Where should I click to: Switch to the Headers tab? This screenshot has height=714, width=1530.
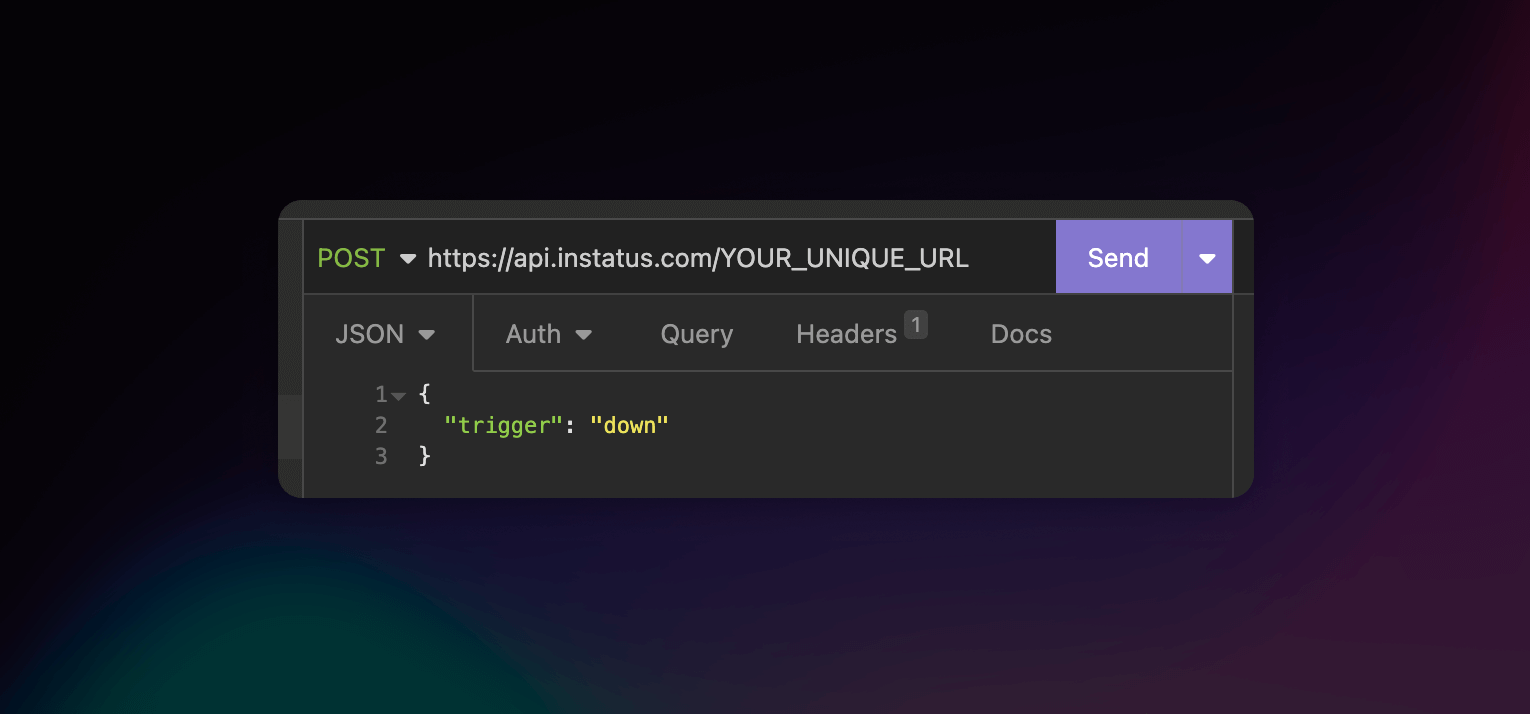pos(846,334)
